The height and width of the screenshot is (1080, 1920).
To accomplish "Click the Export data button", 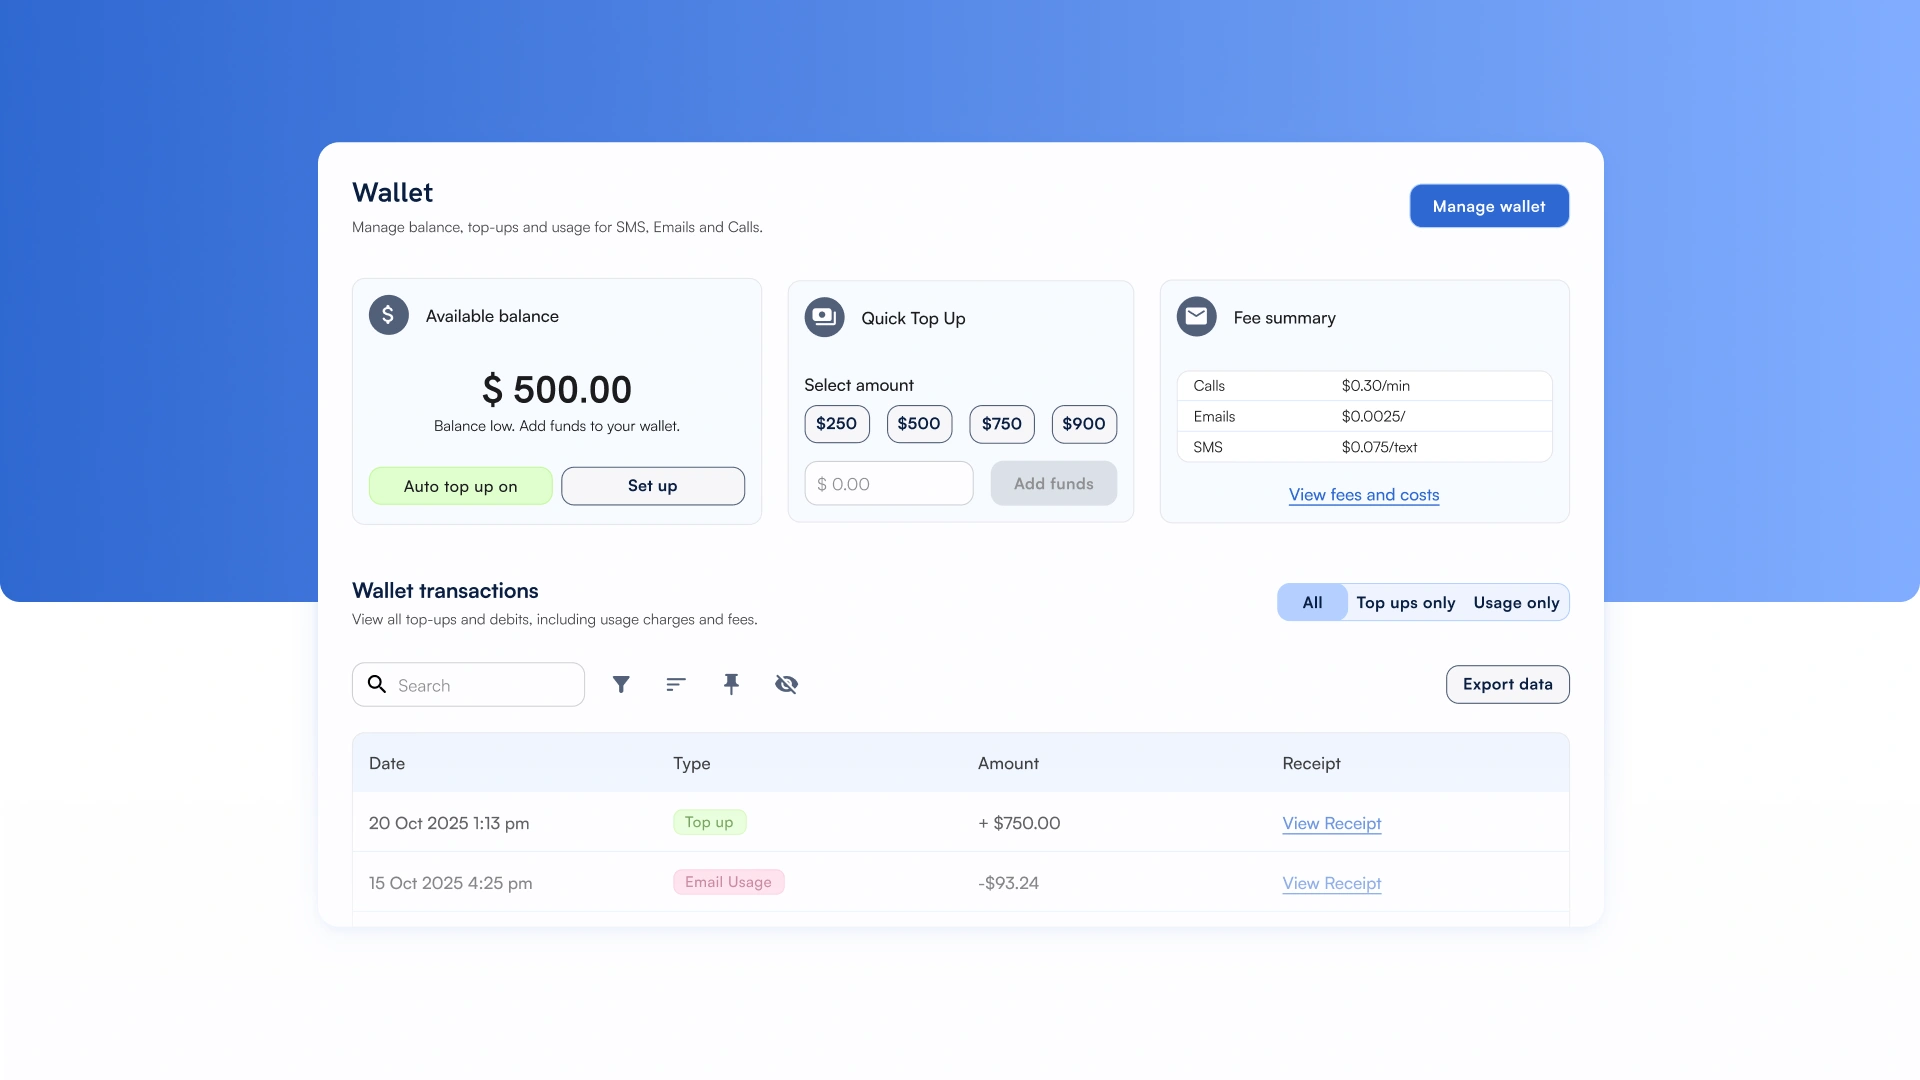I will (1507, 684).
